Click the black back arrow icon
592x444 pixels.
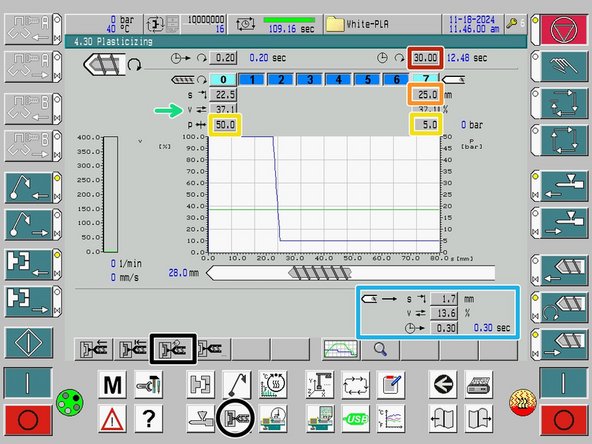click(x=443, y=384)
